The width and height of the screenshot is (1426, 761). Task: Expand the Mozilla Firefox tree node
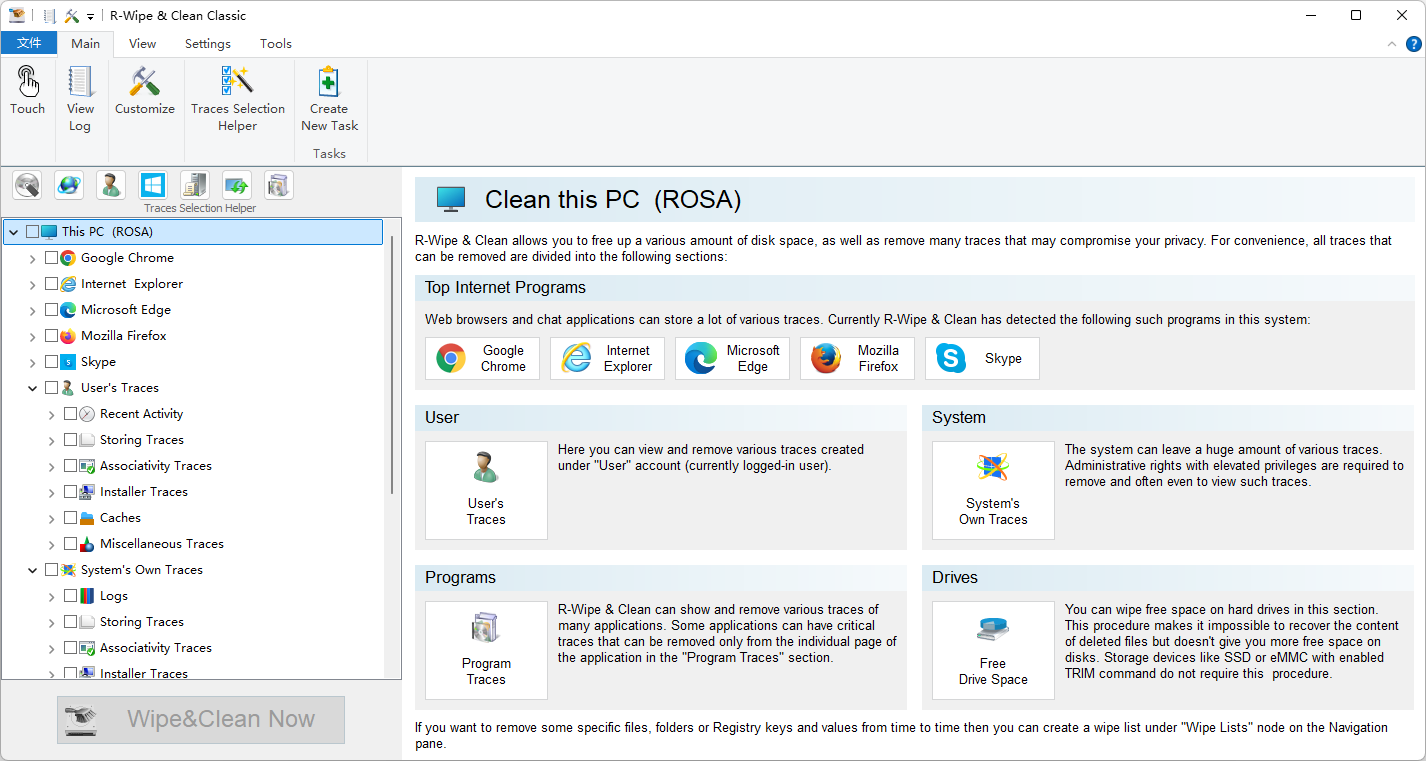(x=32, y=336)
